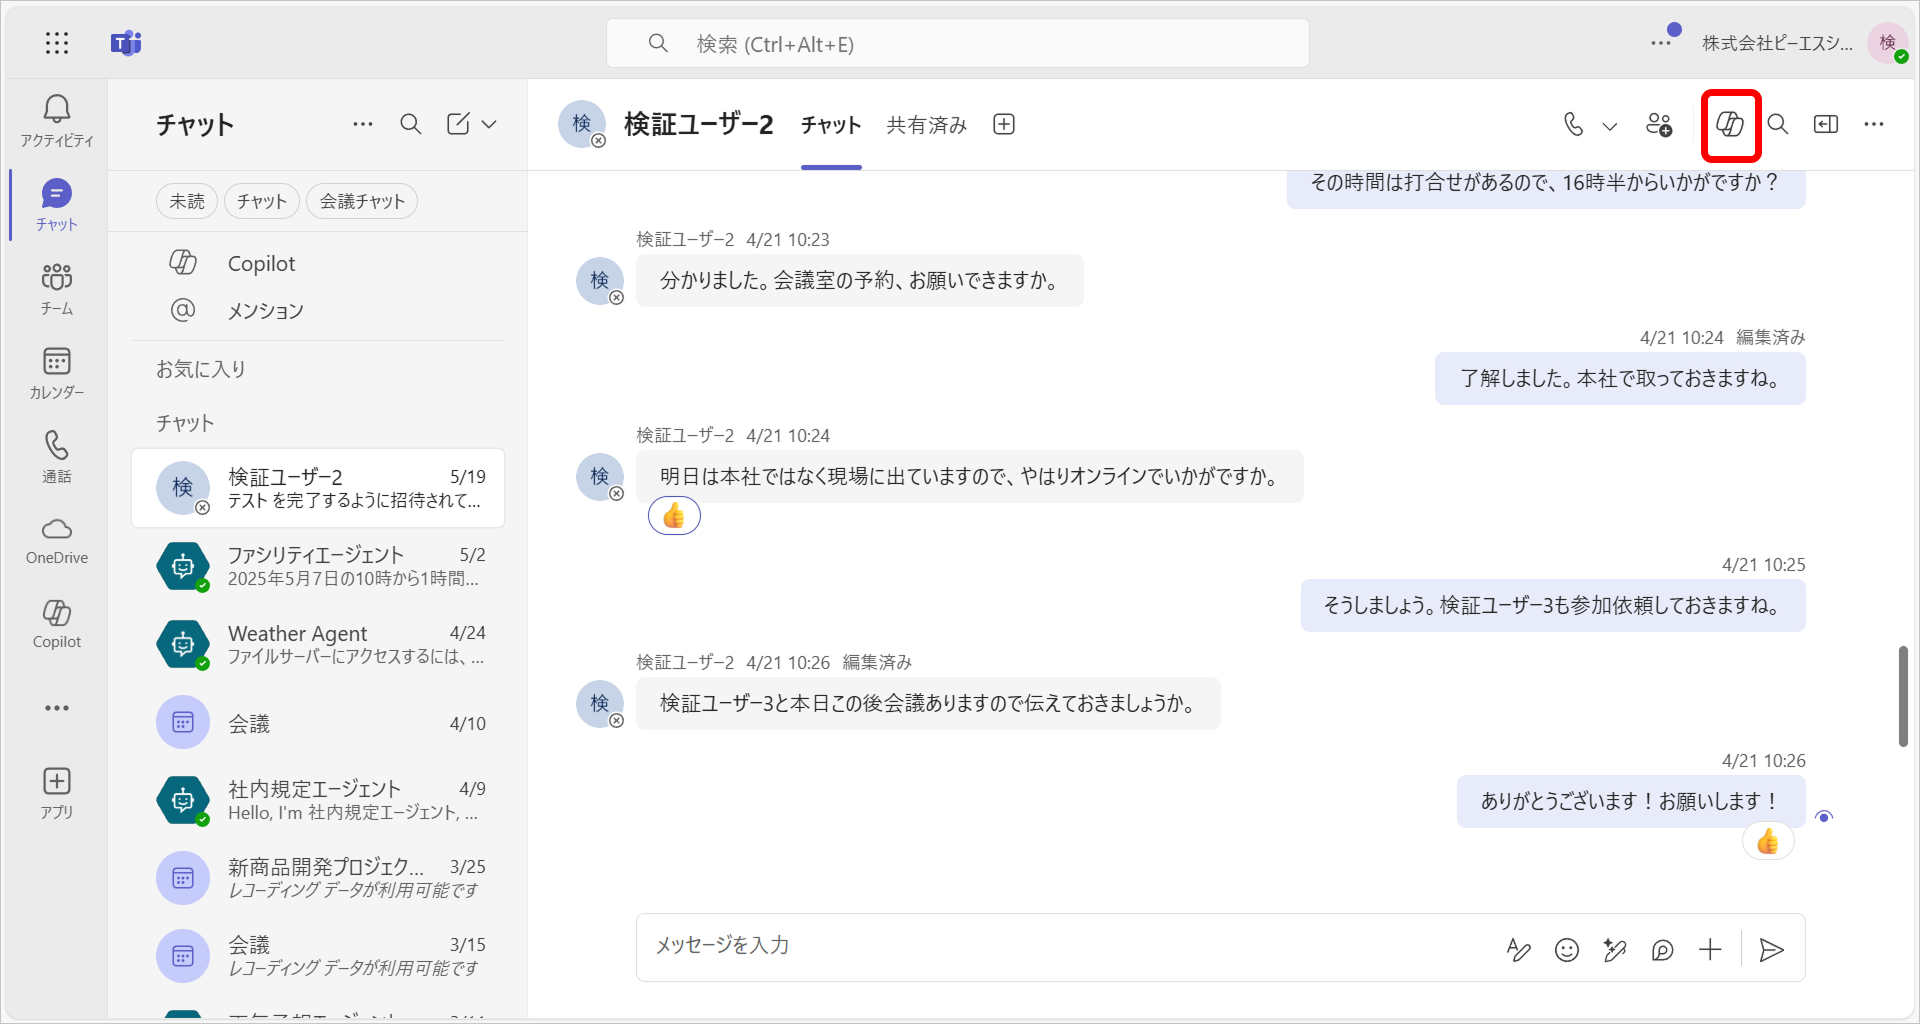Pop out chat window icon
This screenshot has width=1920, height=1024.
(1826, 124)
